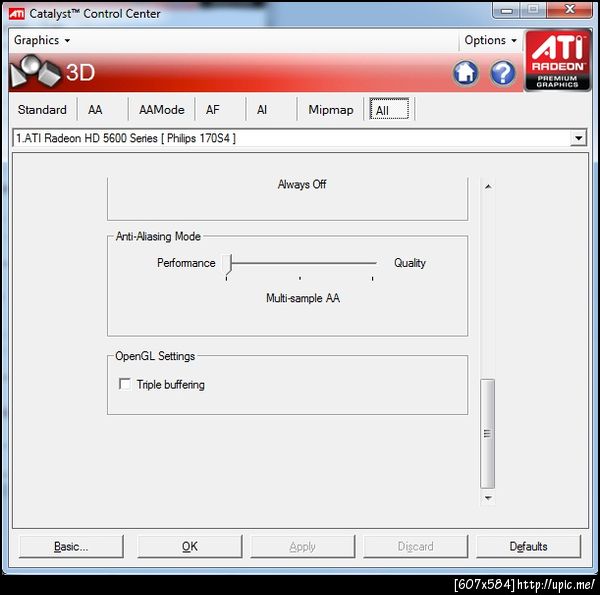600x595 pixels.
Task: Click the ATI title bar icon
Action: [x=17, y=14]
